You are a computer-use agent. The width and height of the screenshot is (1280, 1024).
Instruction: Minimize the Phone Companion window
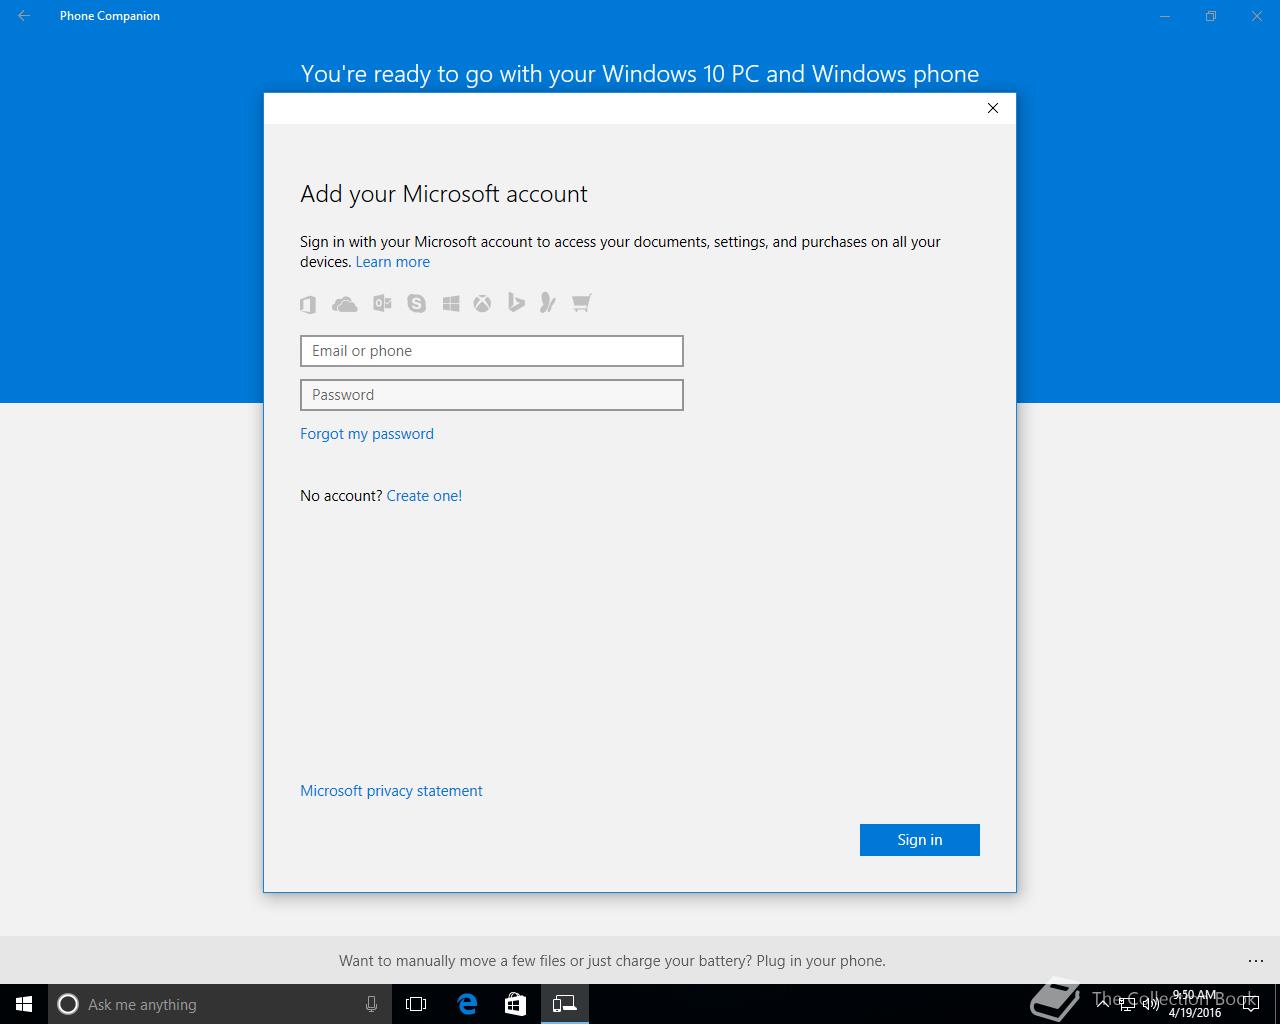coord(1165,16)
